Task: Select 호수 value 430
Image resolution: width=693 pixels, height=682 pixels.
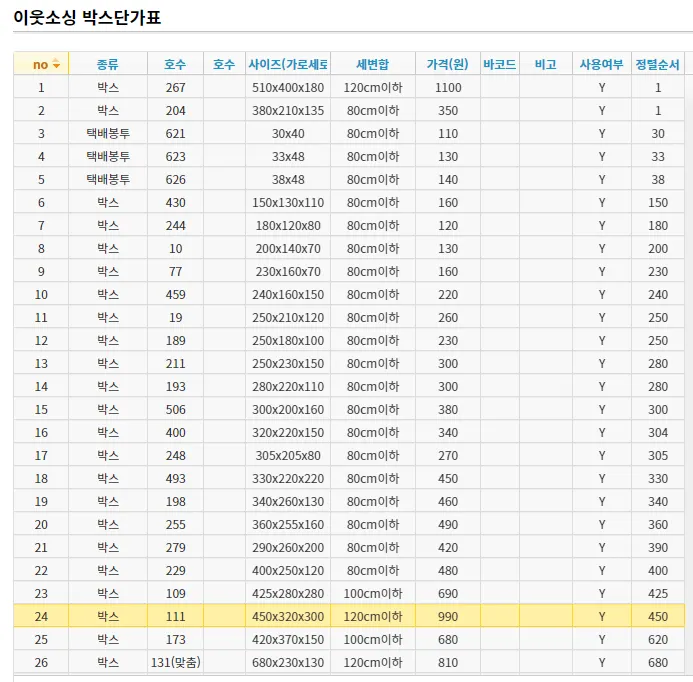Action: tap(175, 202)
